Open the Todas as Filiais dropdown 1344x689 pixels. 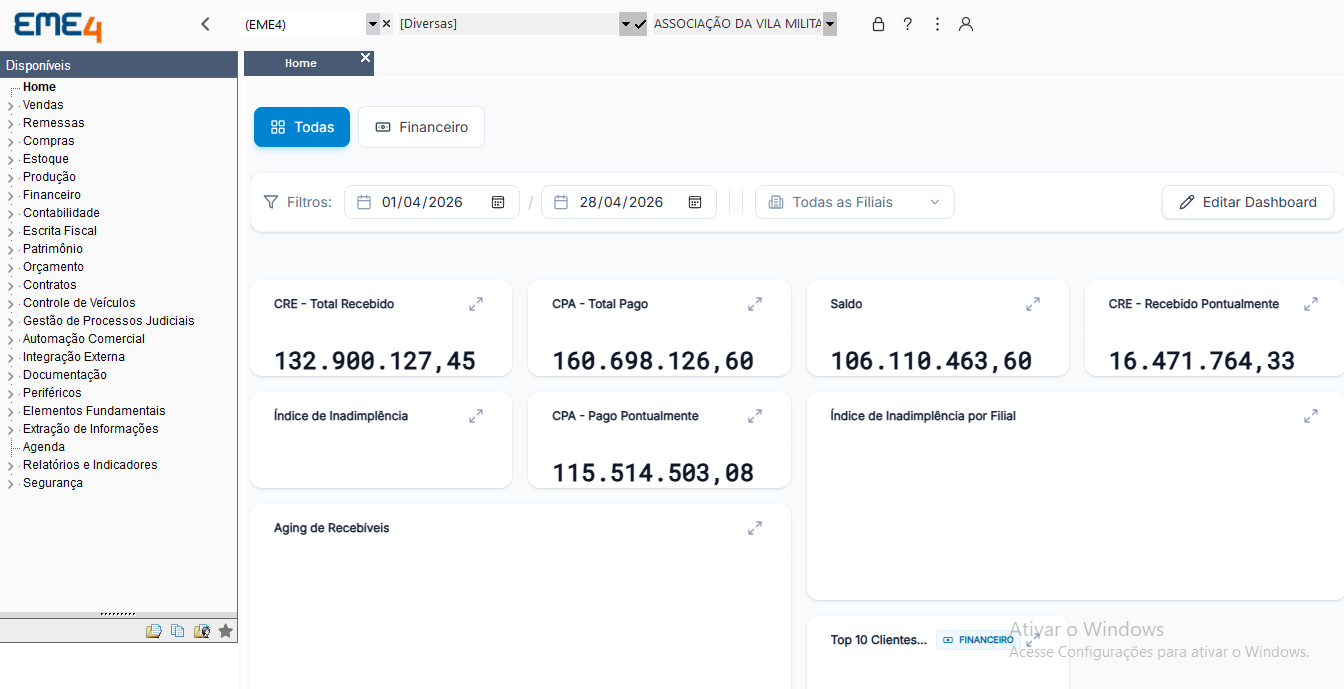855,202
